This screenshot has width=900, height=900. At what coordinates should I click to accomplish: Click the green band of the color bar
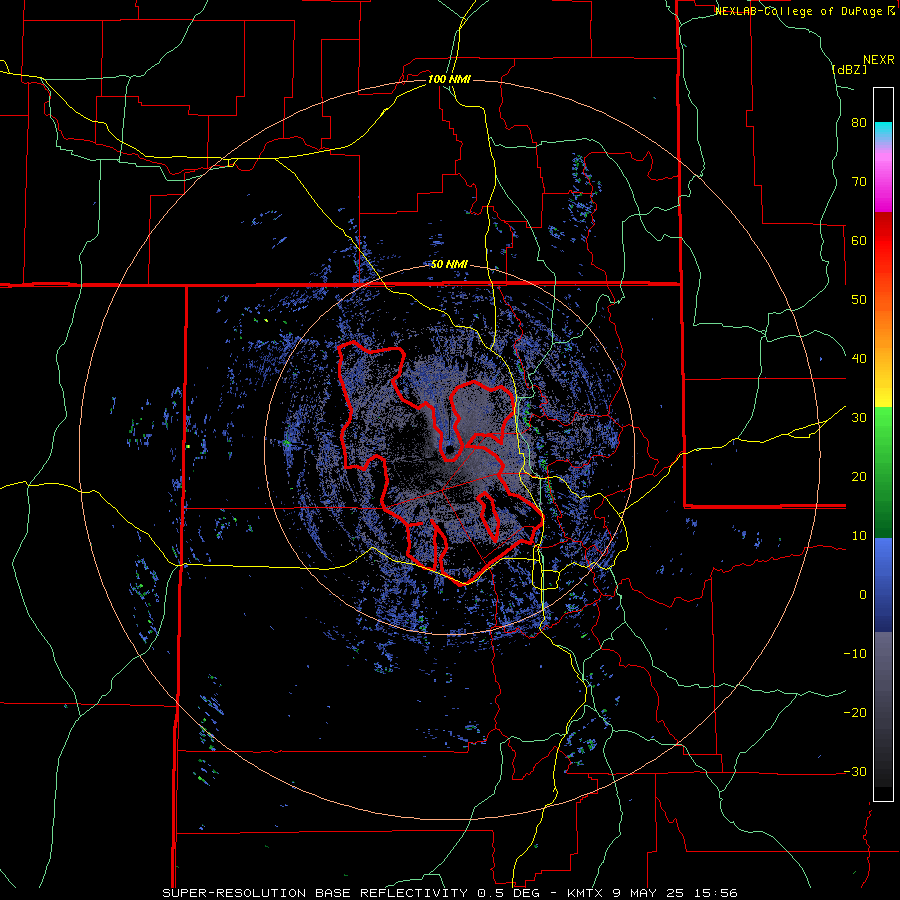883,472
